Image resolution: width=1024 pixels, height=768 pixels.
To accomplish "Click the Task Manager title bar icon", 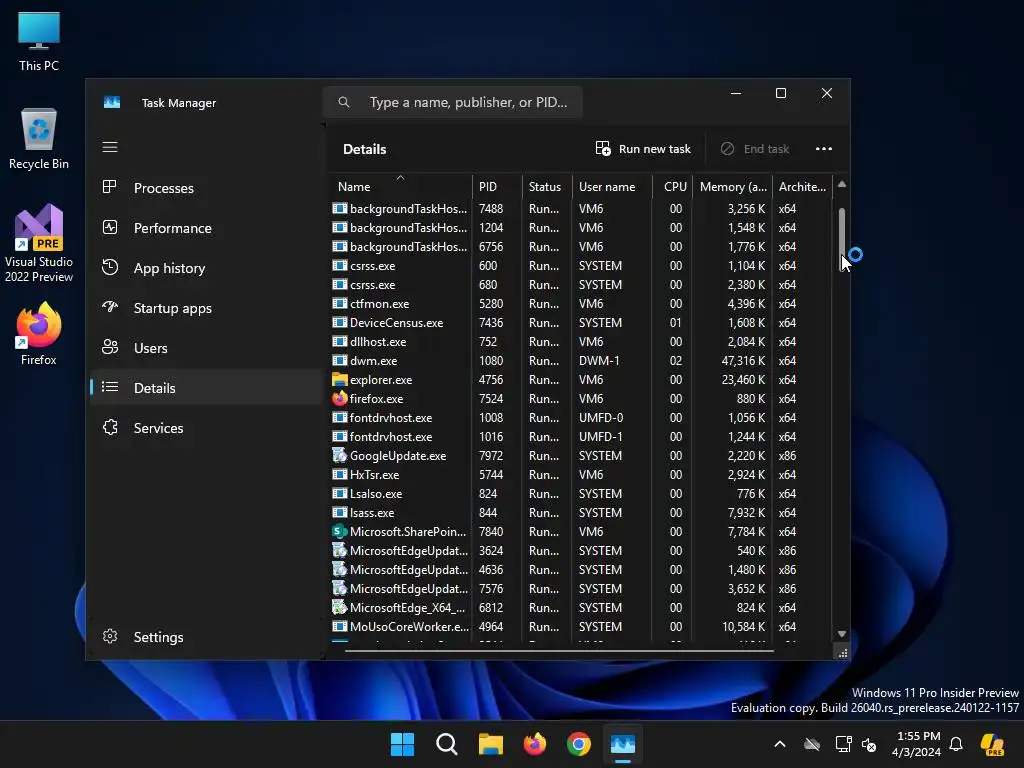I will pyautogui.click(x=112, y=103).
